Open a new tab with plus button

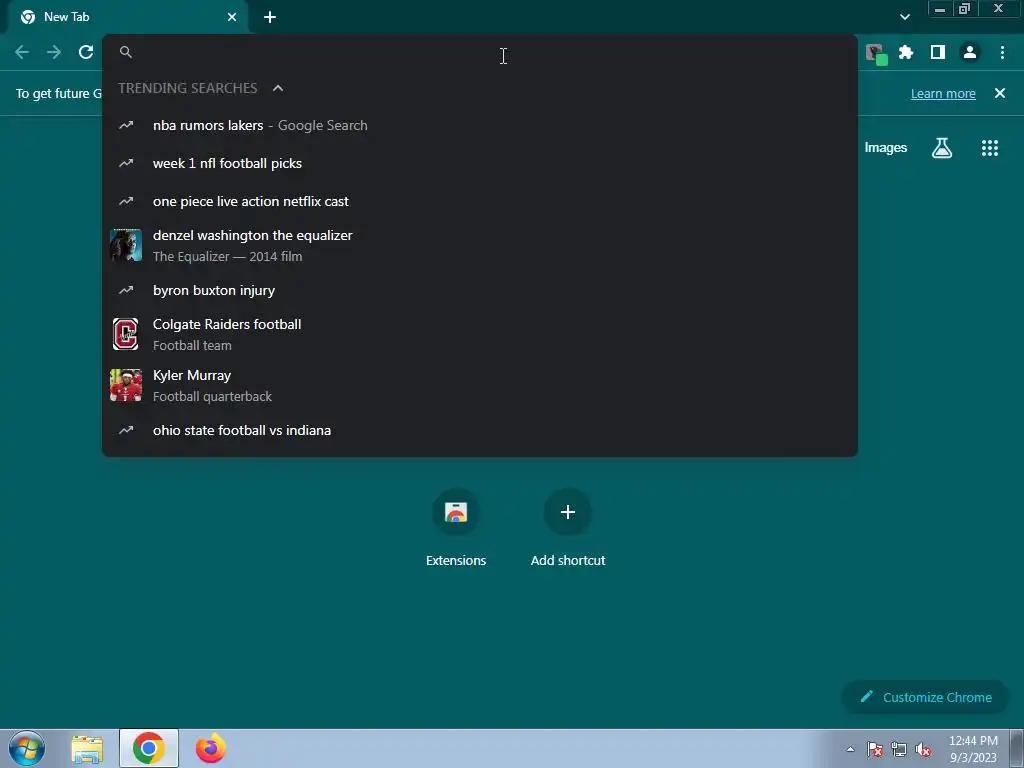coord(270,17)
